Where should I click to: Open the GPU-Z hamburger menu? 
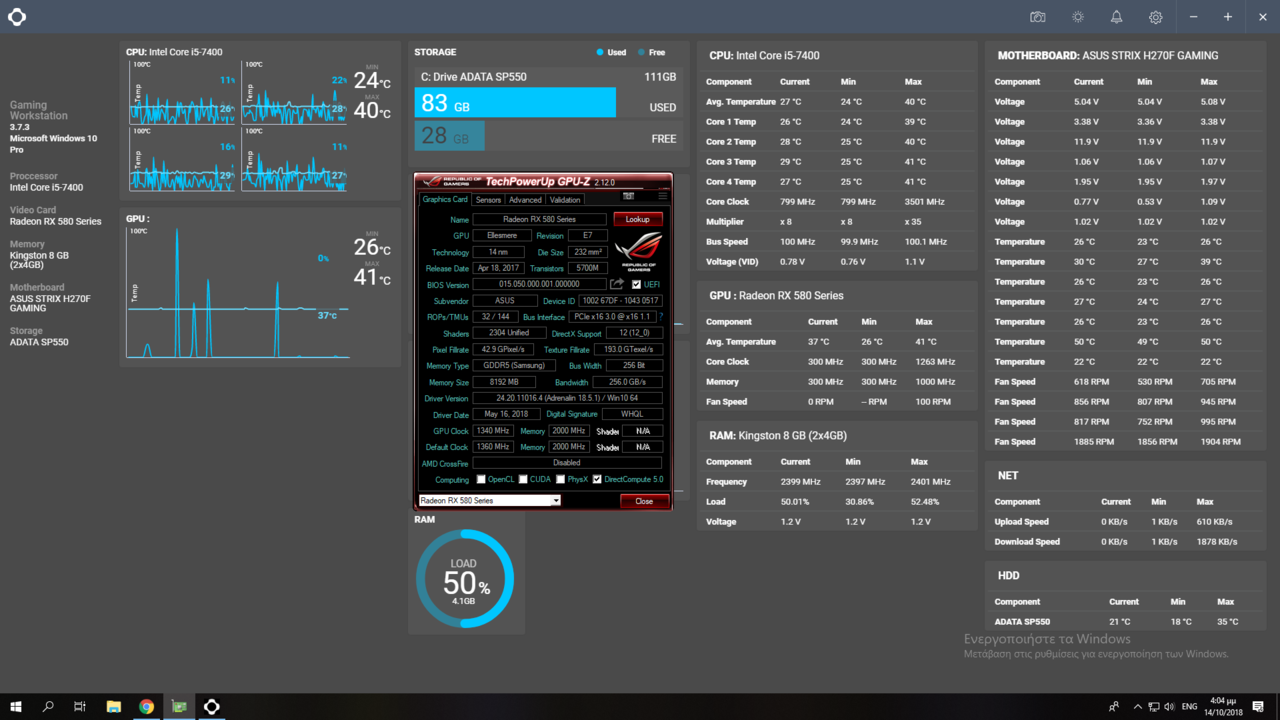point(662,196)
